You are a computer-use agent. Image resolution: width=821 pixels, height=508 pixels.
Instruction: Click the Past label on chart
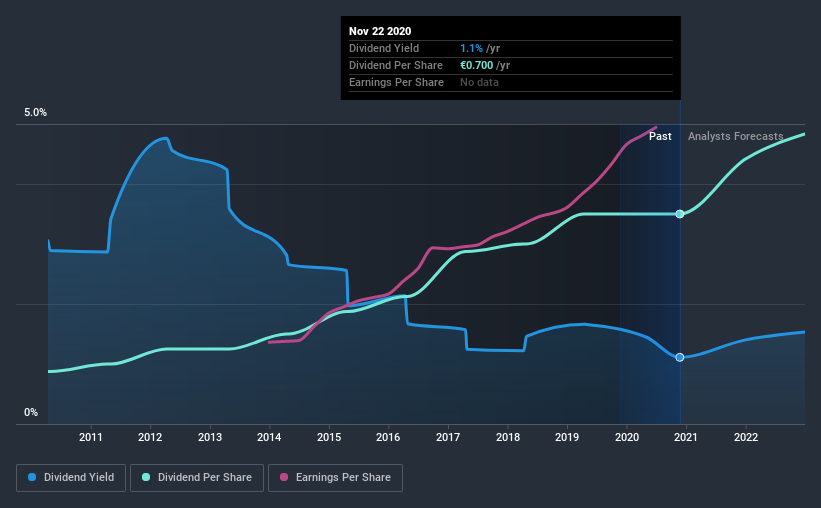(x=660, y=136)
